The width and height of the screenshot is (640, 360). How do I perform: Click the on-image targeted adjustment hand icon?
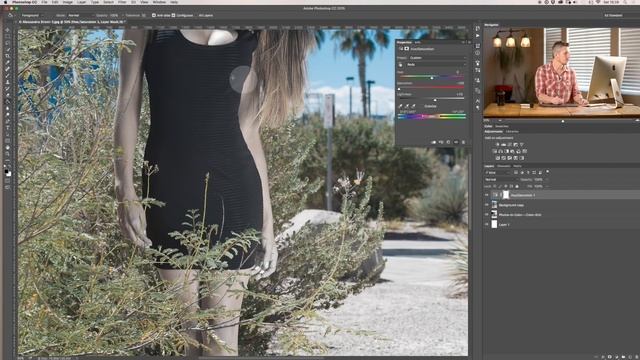[400, 65]
